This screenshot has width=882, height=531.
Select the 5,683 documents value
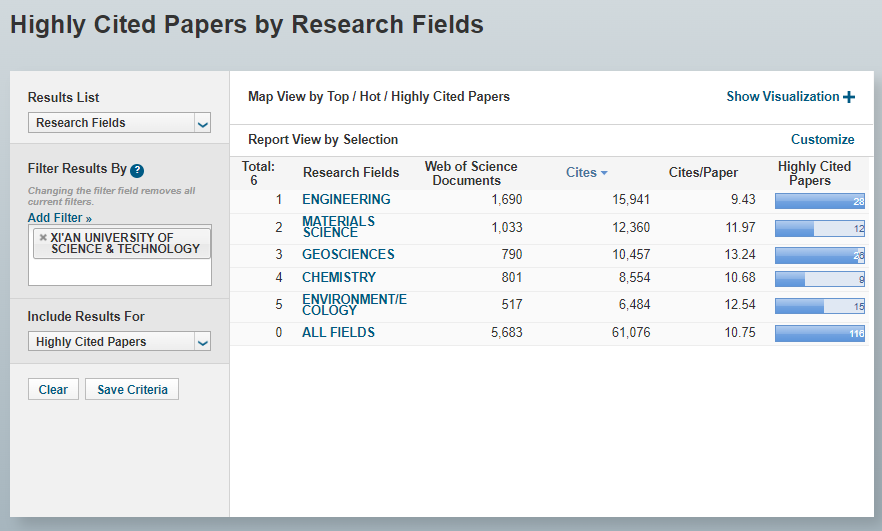(x=506, y=332)
